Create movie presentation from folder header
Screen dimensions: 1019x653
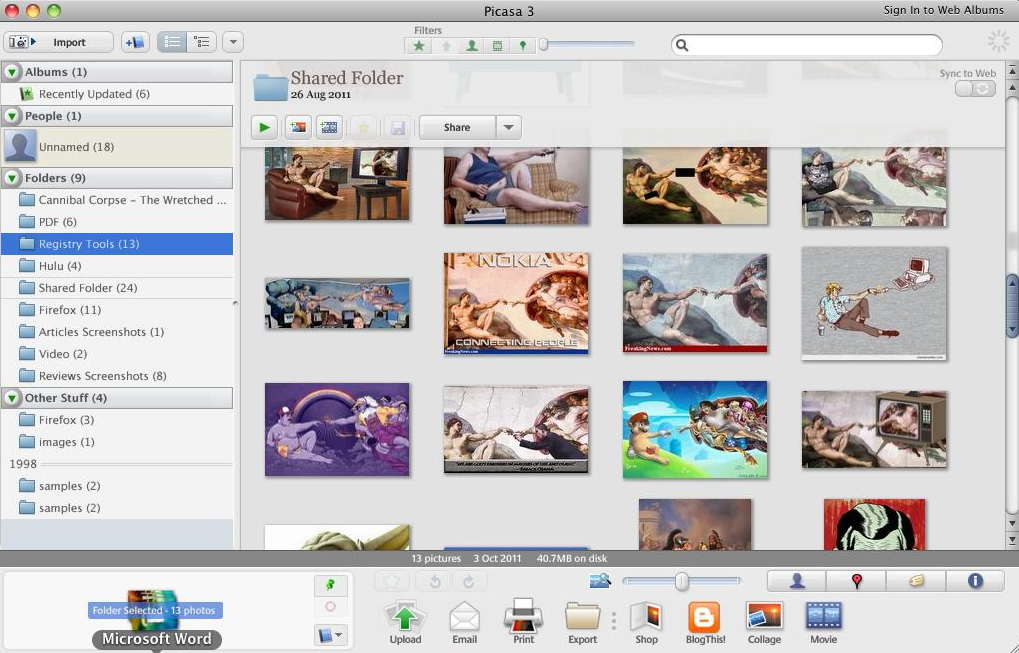[329, 127]
